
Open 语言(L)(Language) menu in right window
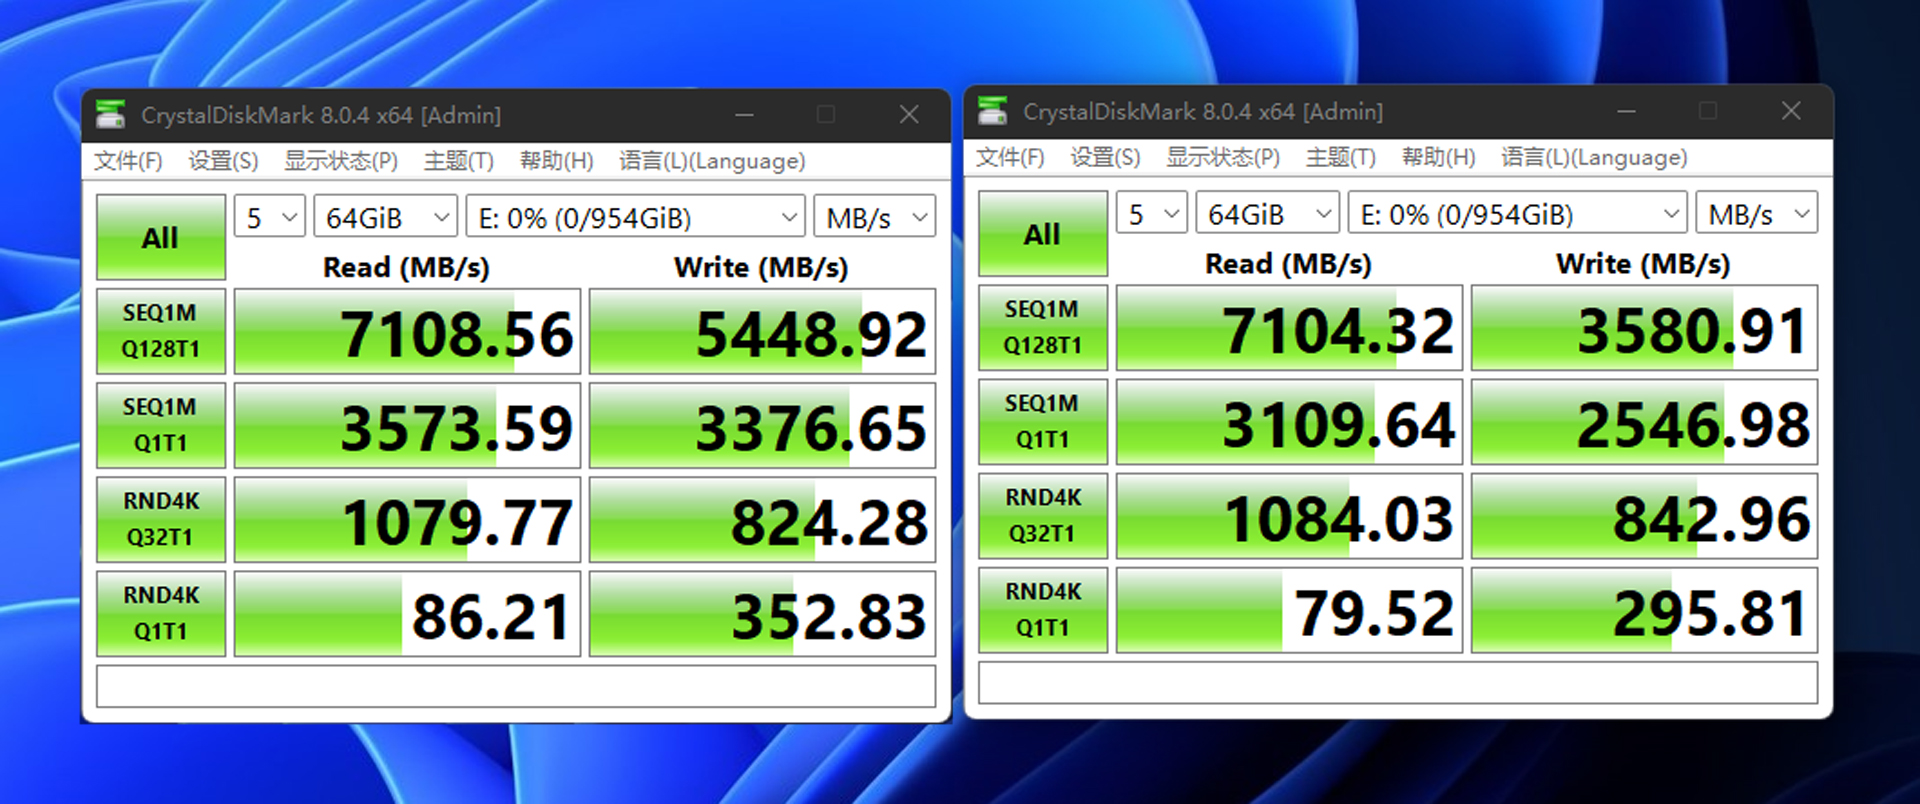coord(1594,157)
